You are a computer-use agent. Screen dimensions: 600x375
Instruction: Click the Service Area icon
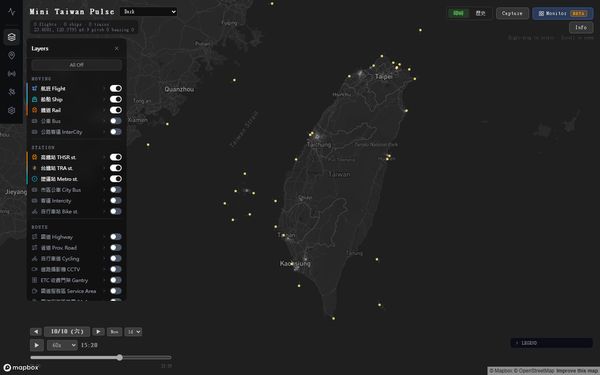pyautogui.click(x=34, y=291)
